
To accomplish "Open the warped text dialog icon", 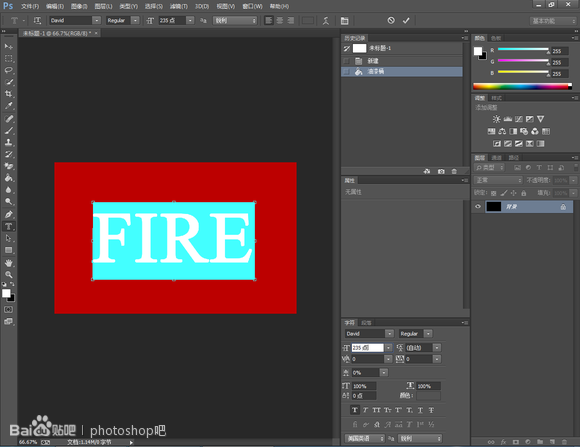I will point(326,21).
